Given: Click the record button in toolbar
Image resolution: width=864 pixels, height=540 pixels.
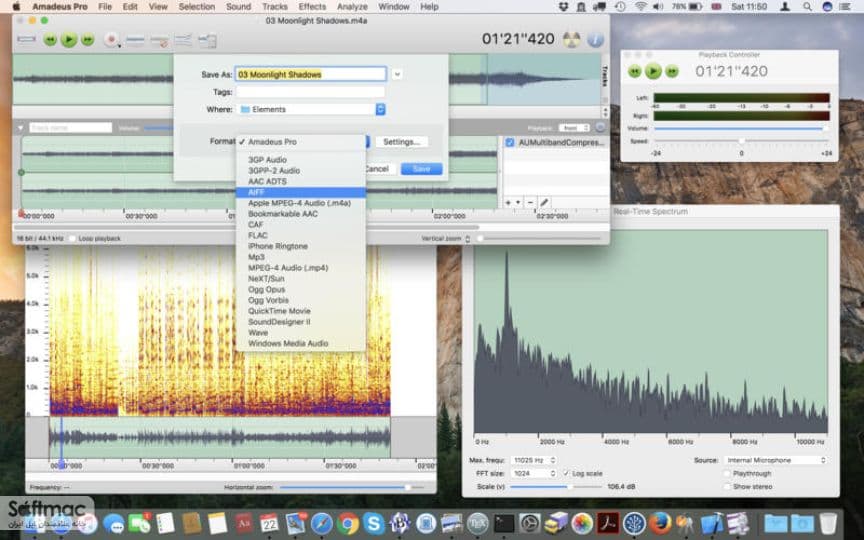Looking at the screenshot, I should pyautogui.click(x=112, y=40).
